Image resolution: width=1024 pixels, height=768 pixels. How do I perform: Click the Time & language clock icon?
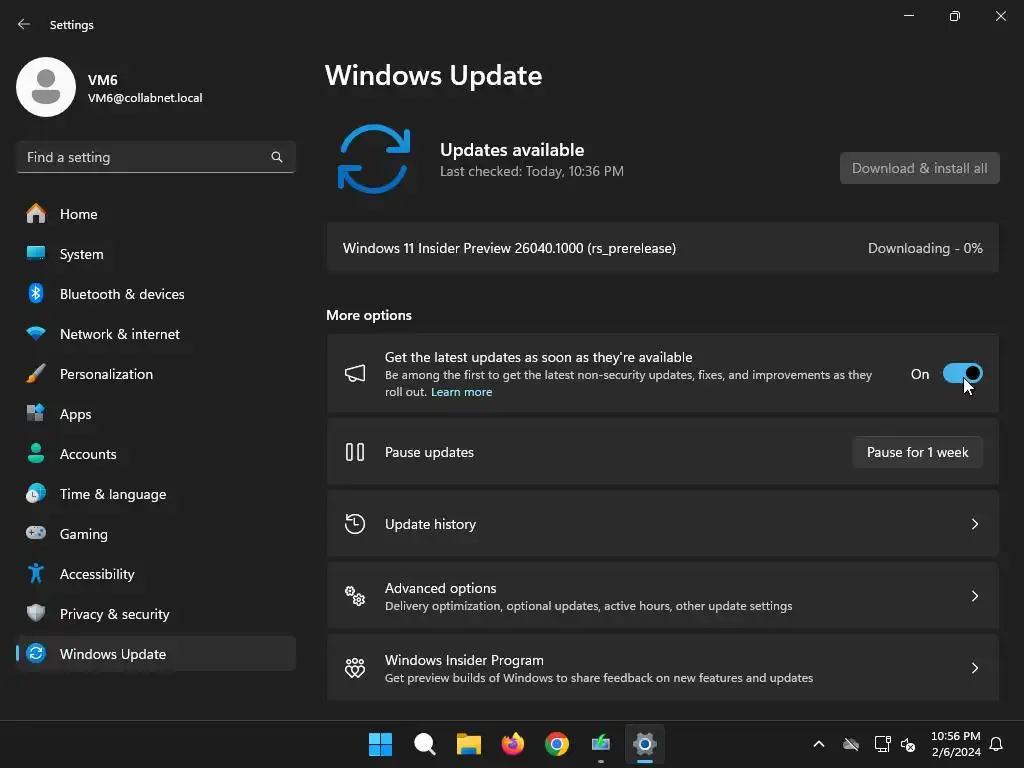(36, 494)
